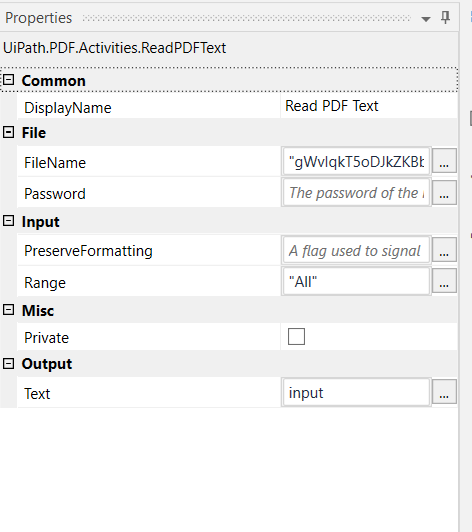Open the expression editor for Password
This screenshot has width=472, height=532.
444,192
